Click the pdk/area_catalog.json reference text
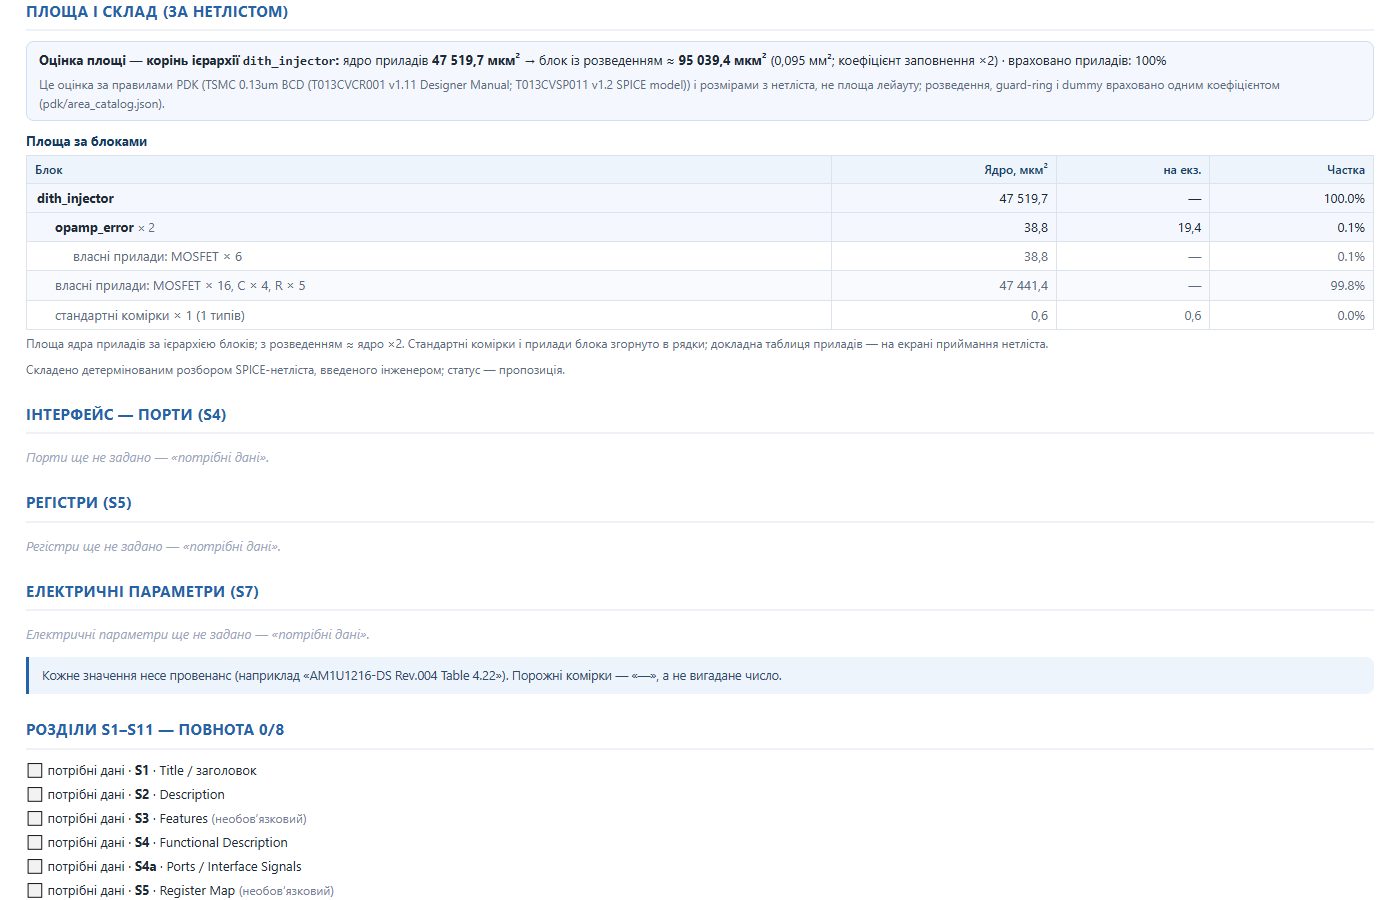 coord(102,103)
